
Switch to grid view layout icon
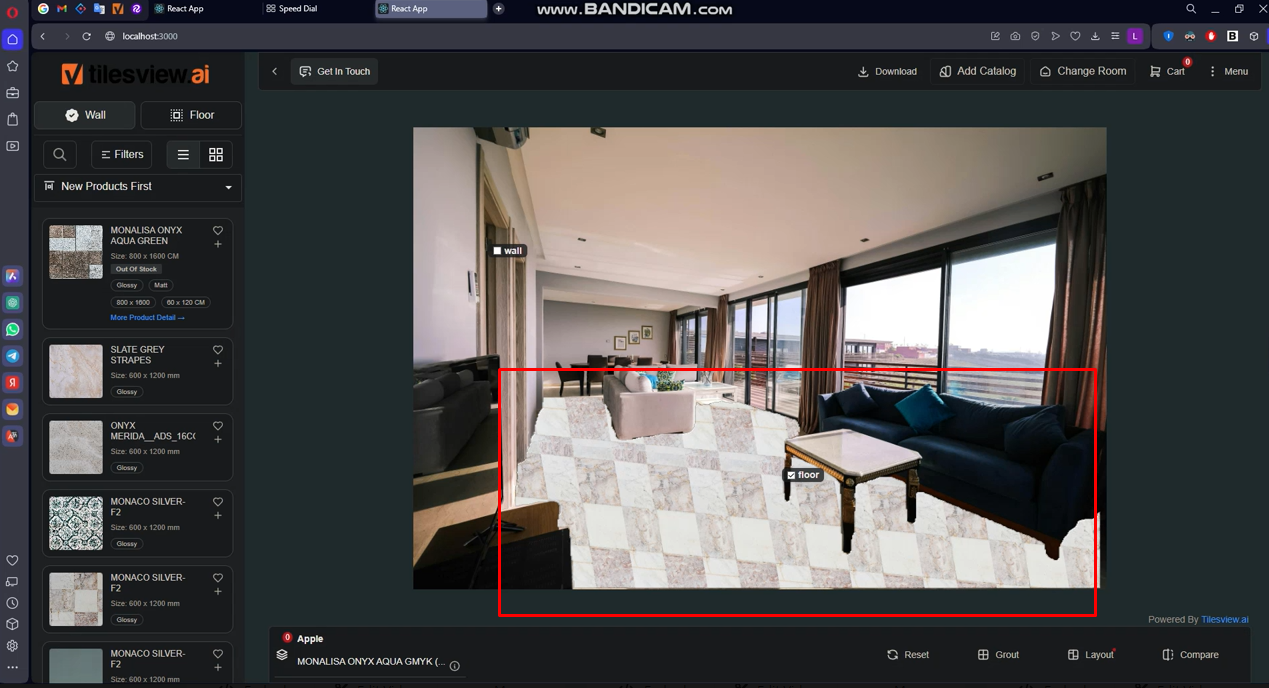pos(216,155)
